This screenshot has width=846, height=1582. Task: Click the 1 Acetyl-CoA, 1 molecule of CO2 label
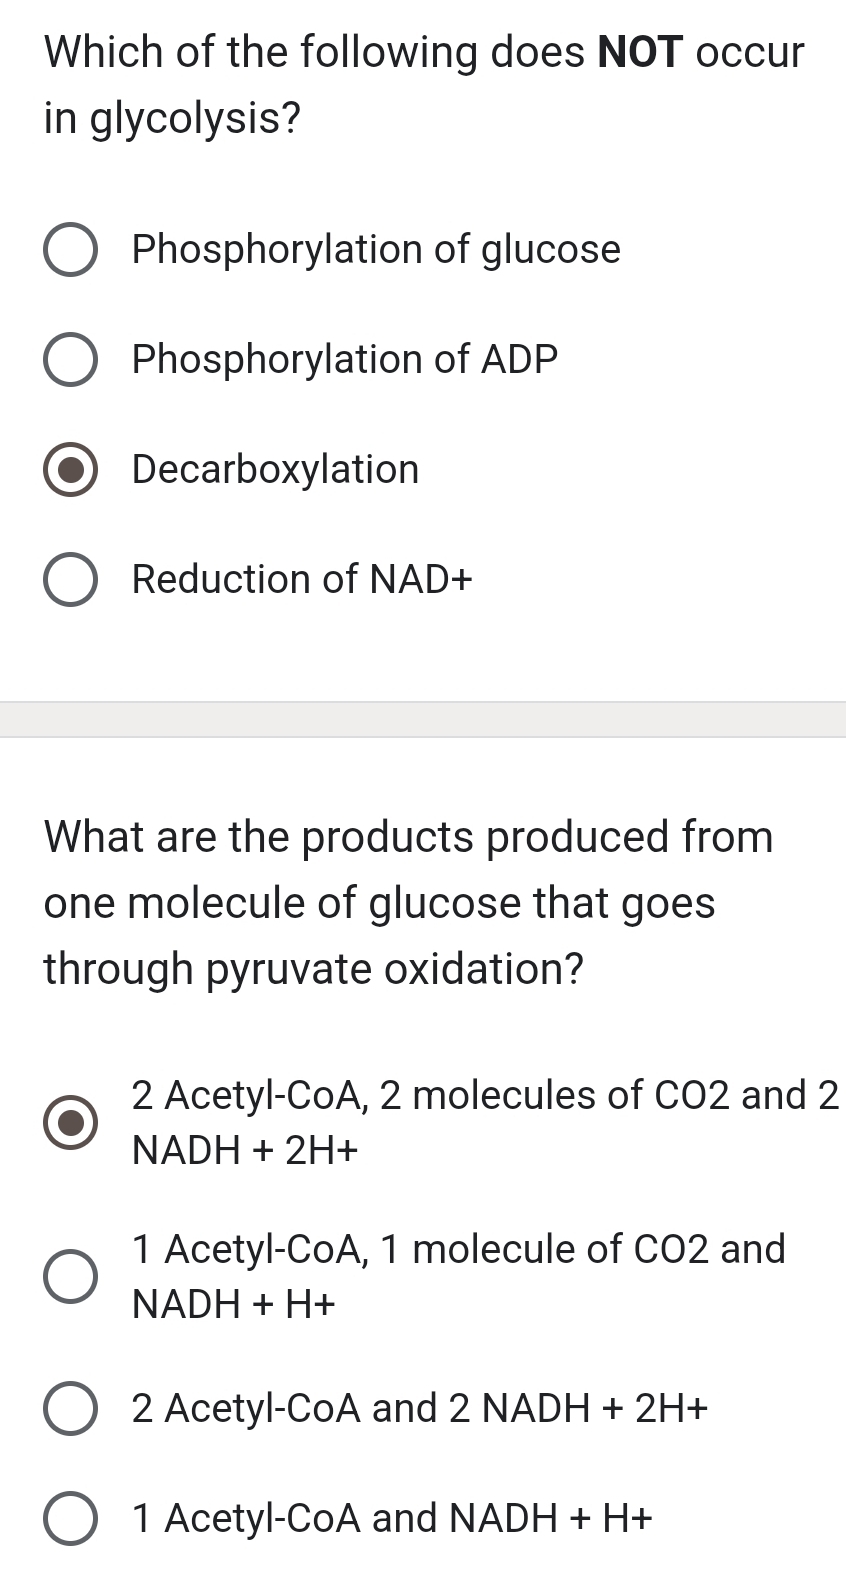[458, 1275]
